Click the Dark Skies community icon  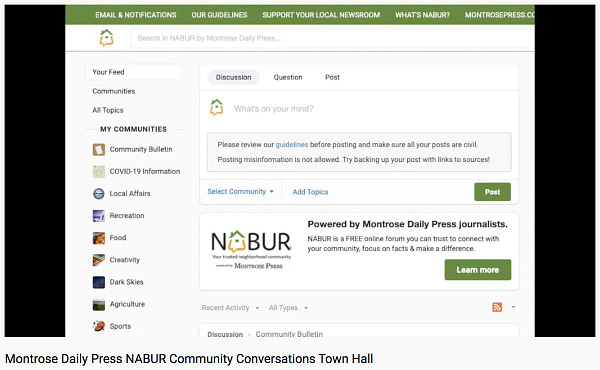pos(99,282)
